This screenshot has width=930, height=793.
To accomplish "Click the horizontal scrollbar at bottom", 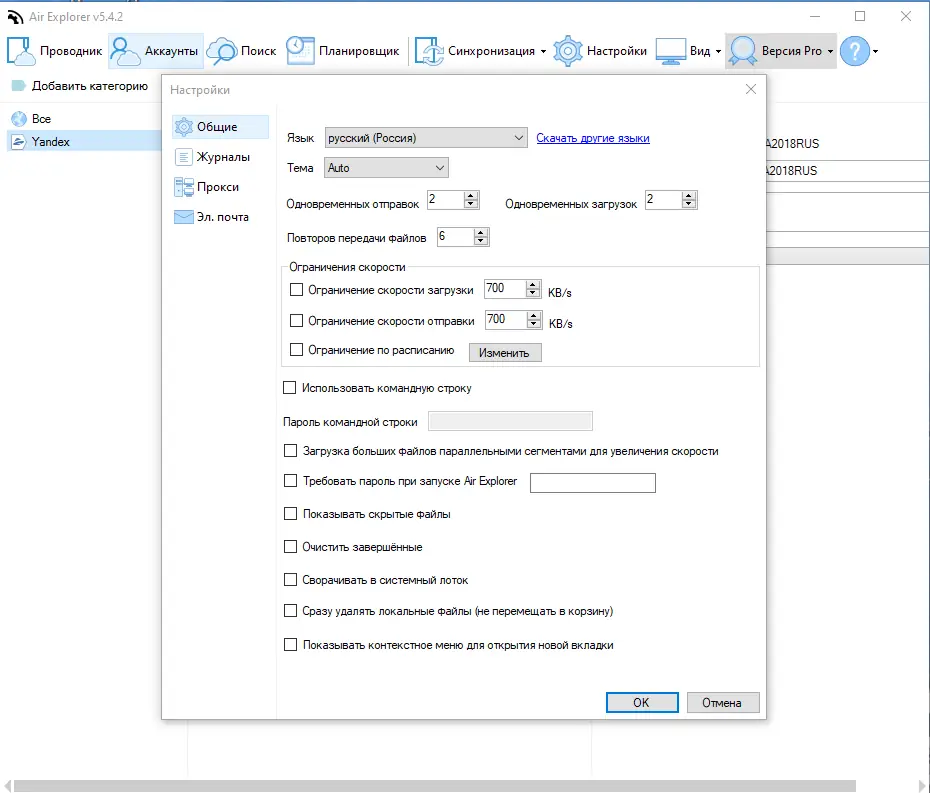I will (x=435, y=785).
